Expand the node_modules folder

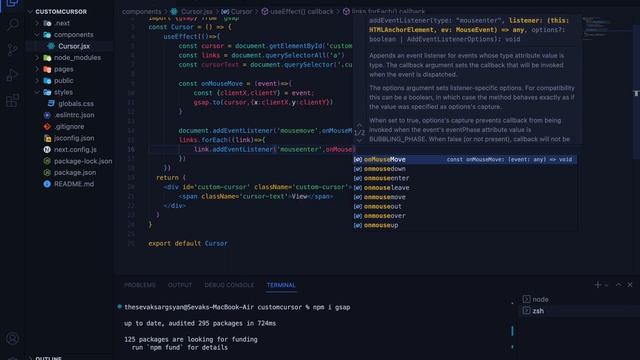click(x=37, y=58)
